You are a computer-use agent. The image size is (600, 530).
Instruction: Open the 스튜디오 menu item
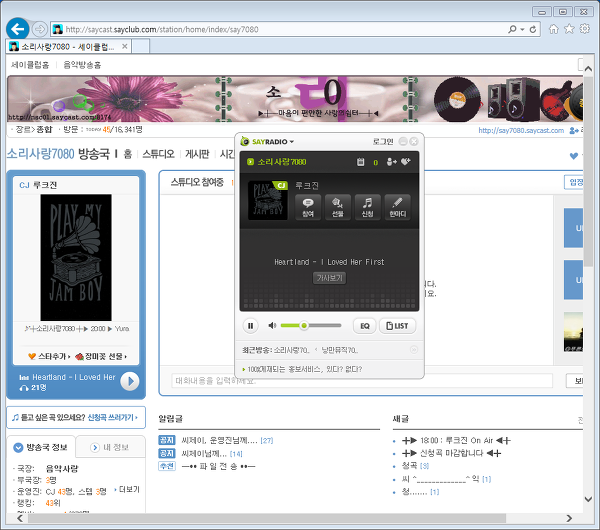[x=158, y=154]
